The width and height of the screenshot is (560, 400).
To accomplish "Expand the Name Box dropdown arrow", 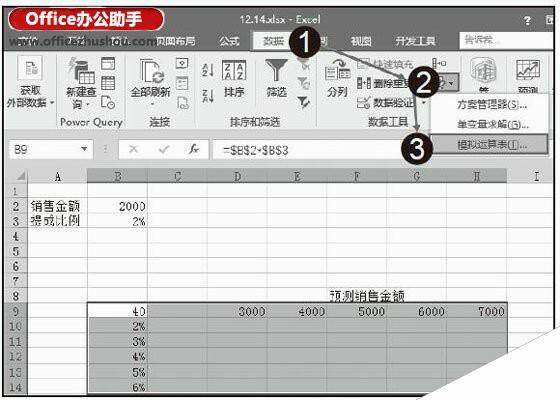I will point(84,149).
